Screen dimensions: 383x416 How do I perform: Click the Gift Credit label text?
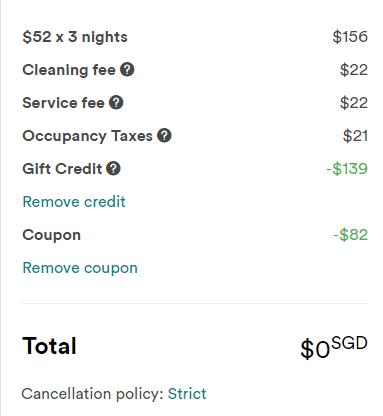click(x=62, y=169)
